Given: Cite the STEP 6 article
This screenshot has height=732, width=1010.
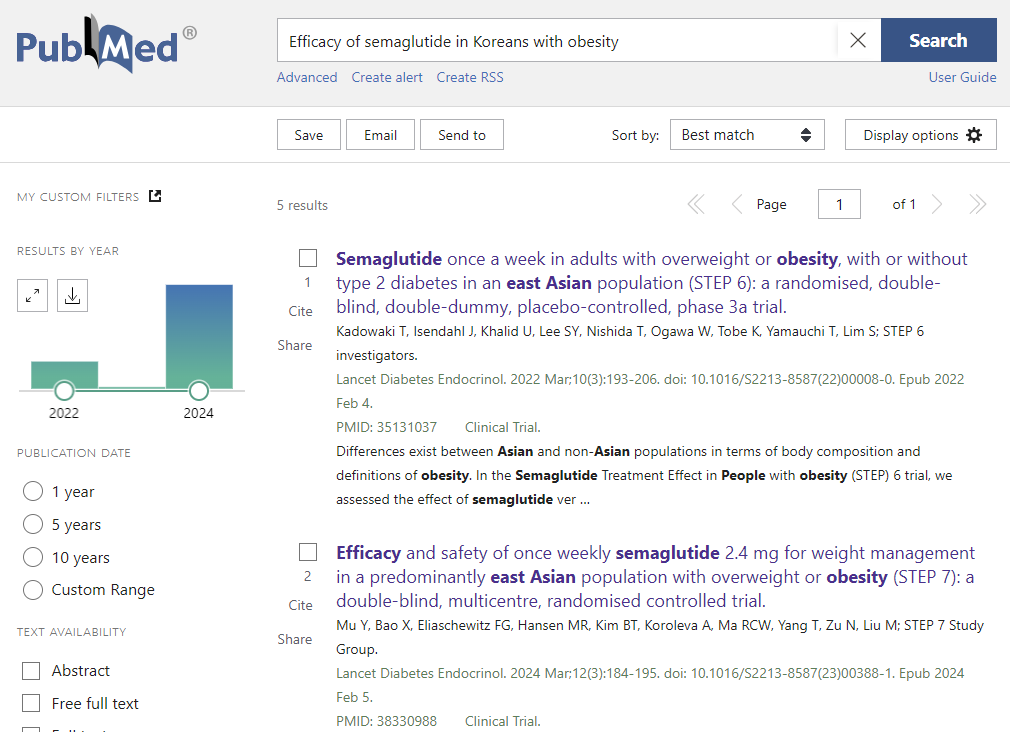Looking at the screenshot, I should pos(300,311).
